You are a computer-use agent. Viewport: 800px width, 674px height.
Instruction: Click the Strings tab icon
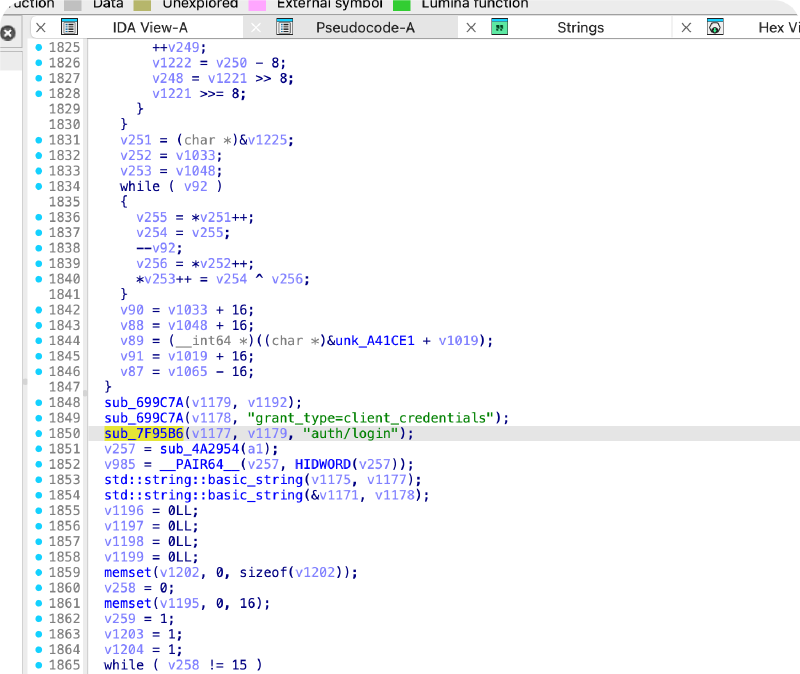point(499,27)
